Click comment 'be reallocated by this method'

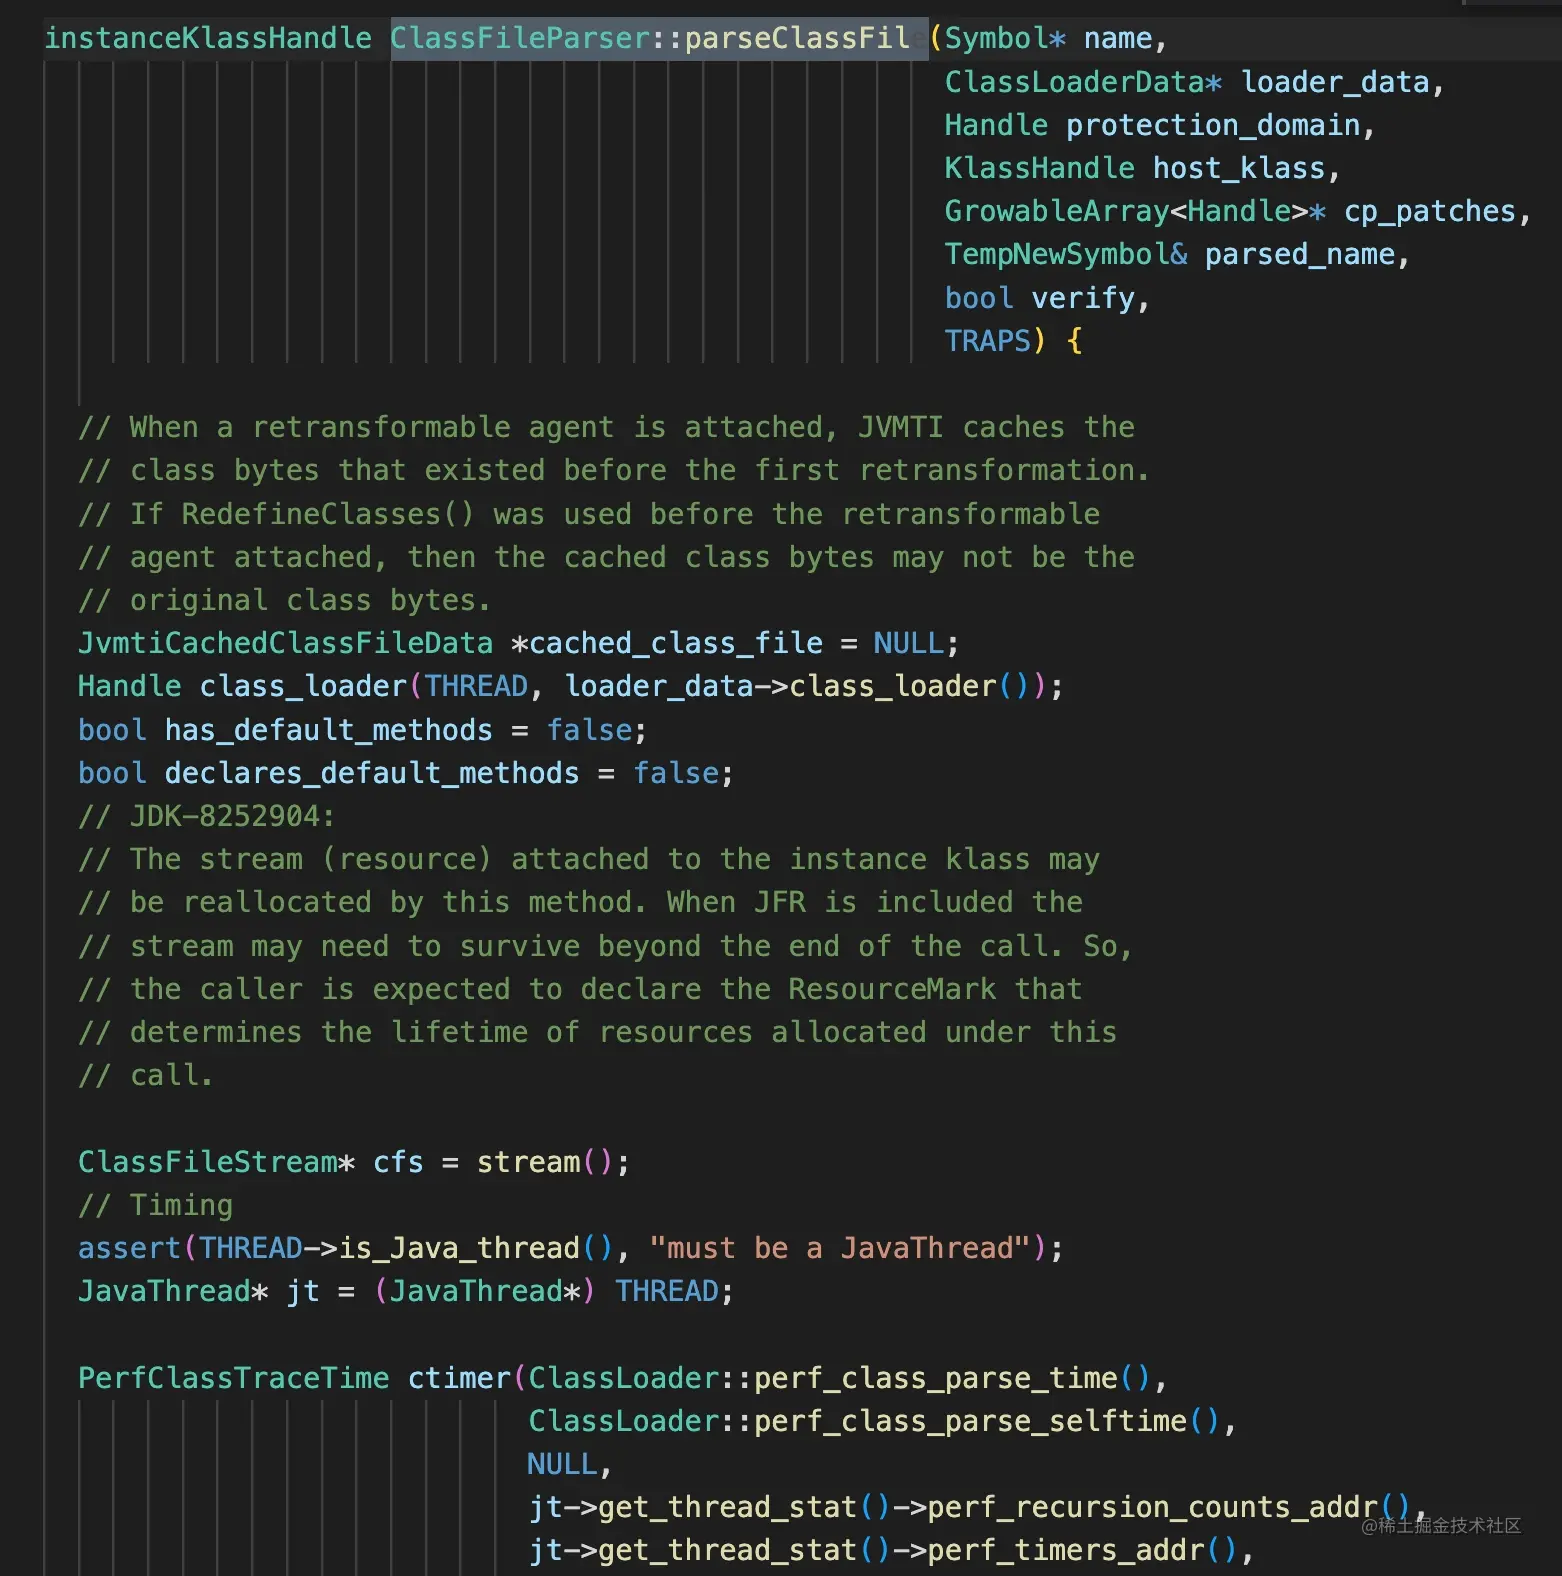click(581, 902)
